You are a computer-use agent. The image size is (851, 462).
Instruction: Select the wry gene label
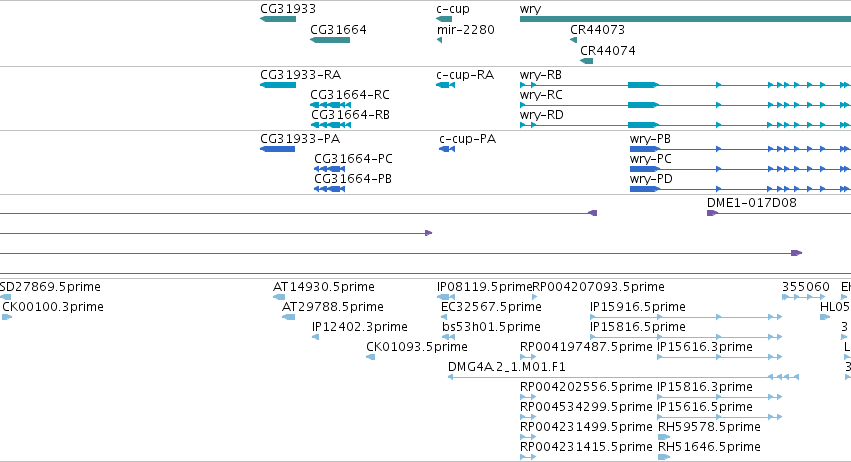click(530, 9)
